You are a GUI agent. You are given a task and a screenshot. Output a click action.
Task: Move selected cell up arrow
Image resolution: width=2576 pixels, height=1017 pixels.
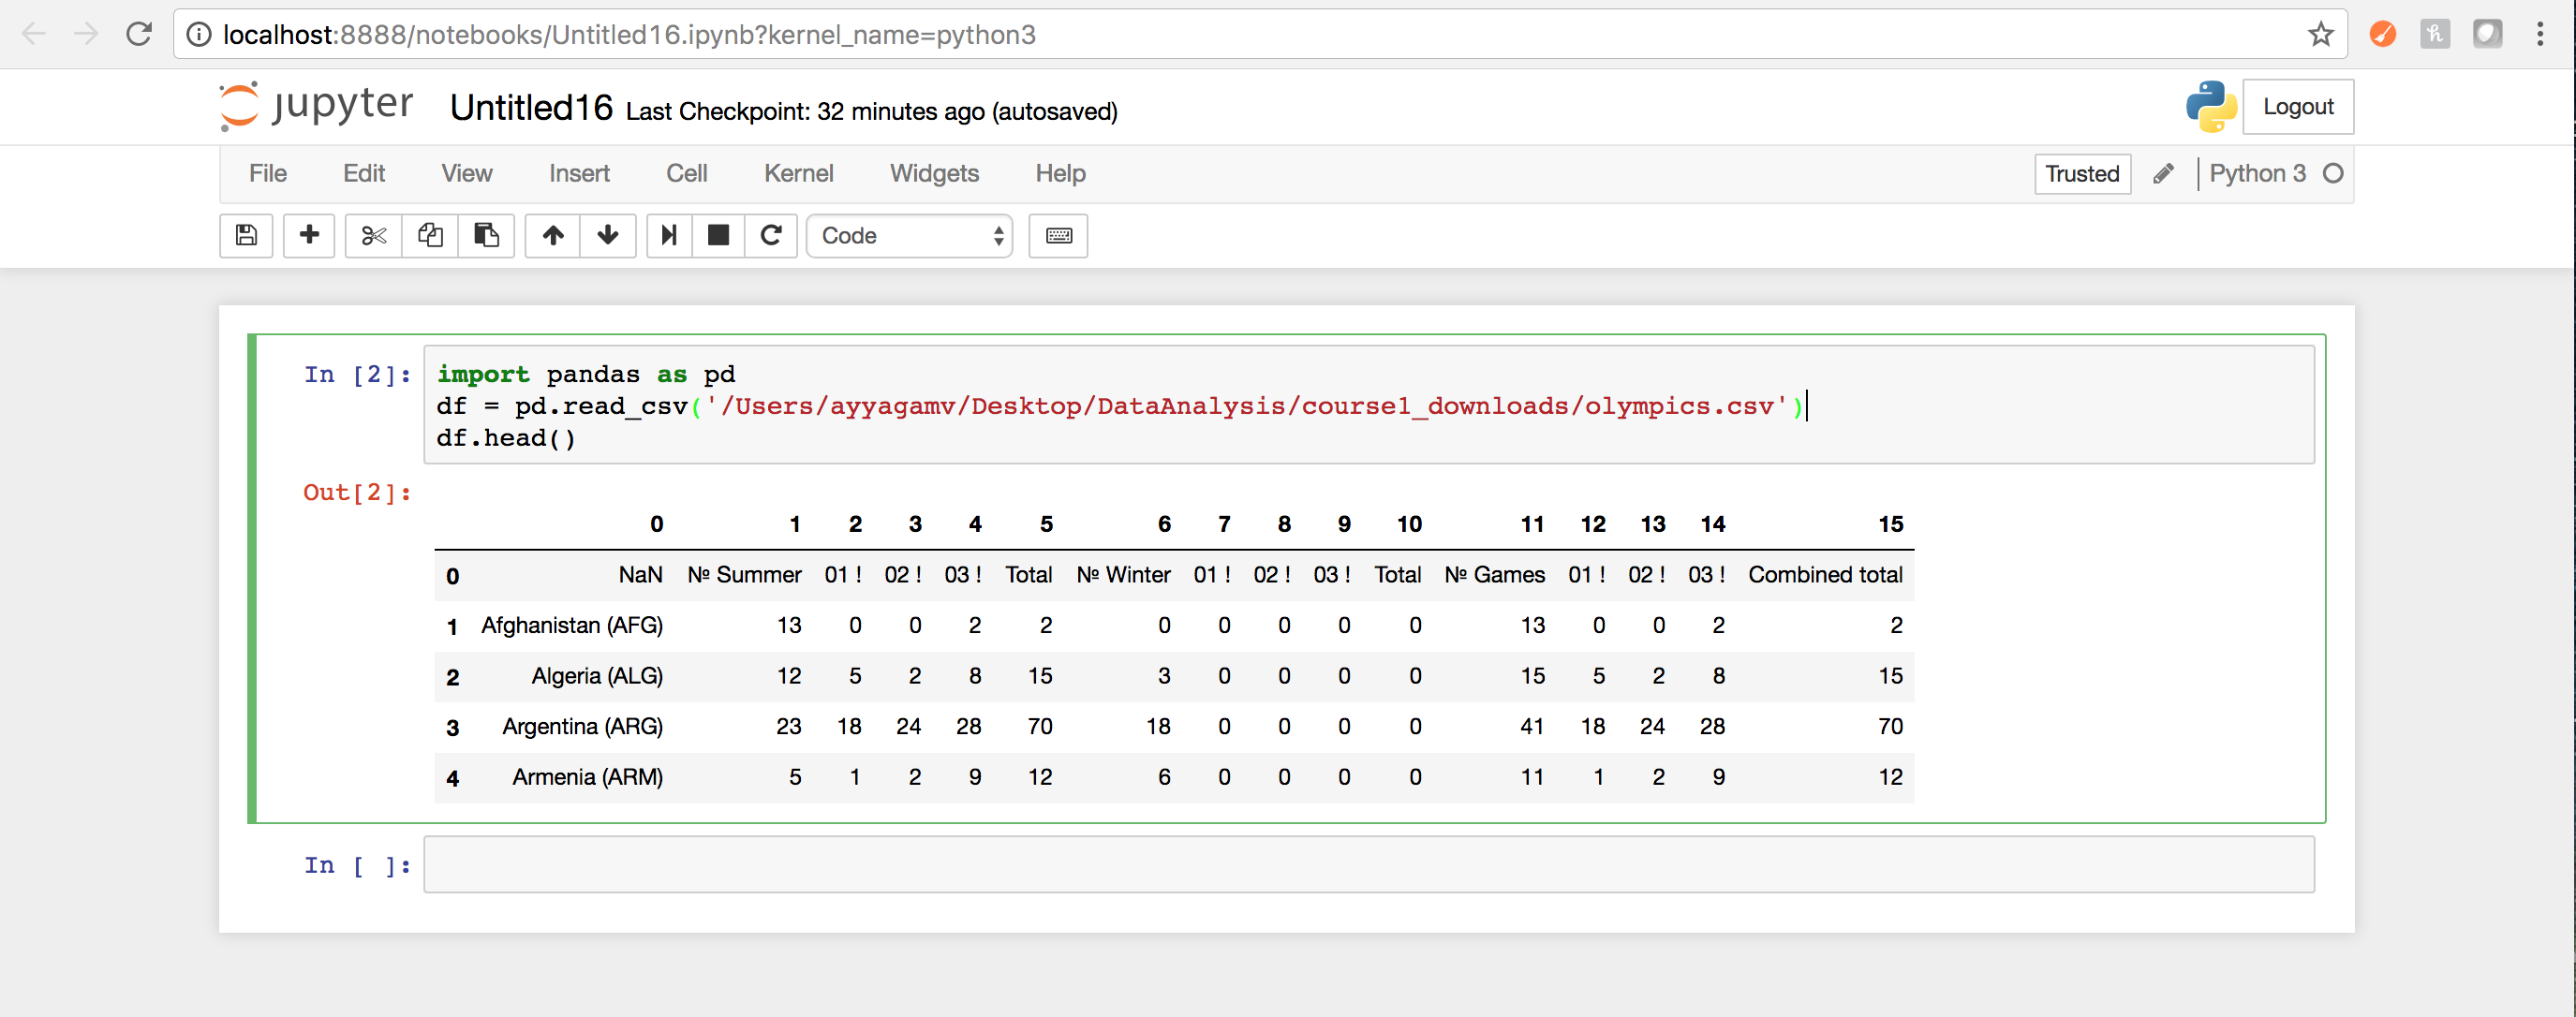click(553, 236)
